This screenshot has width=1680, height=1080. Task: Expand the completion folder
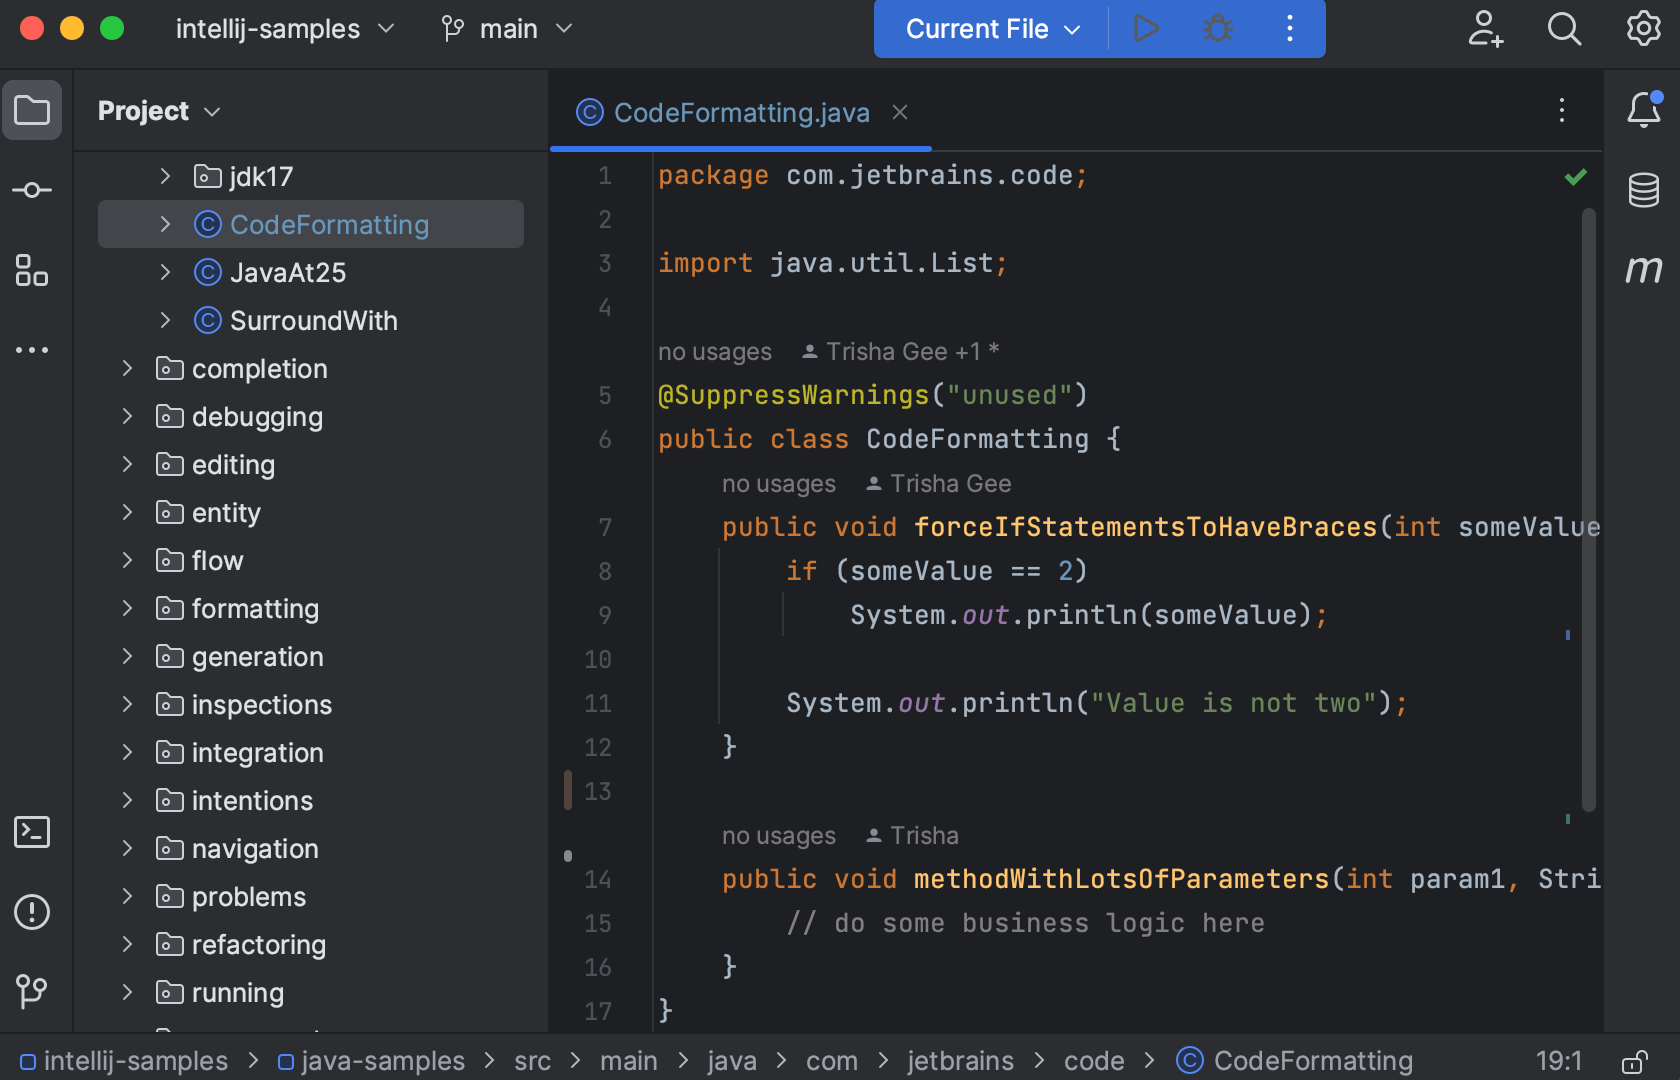(127, 368)
